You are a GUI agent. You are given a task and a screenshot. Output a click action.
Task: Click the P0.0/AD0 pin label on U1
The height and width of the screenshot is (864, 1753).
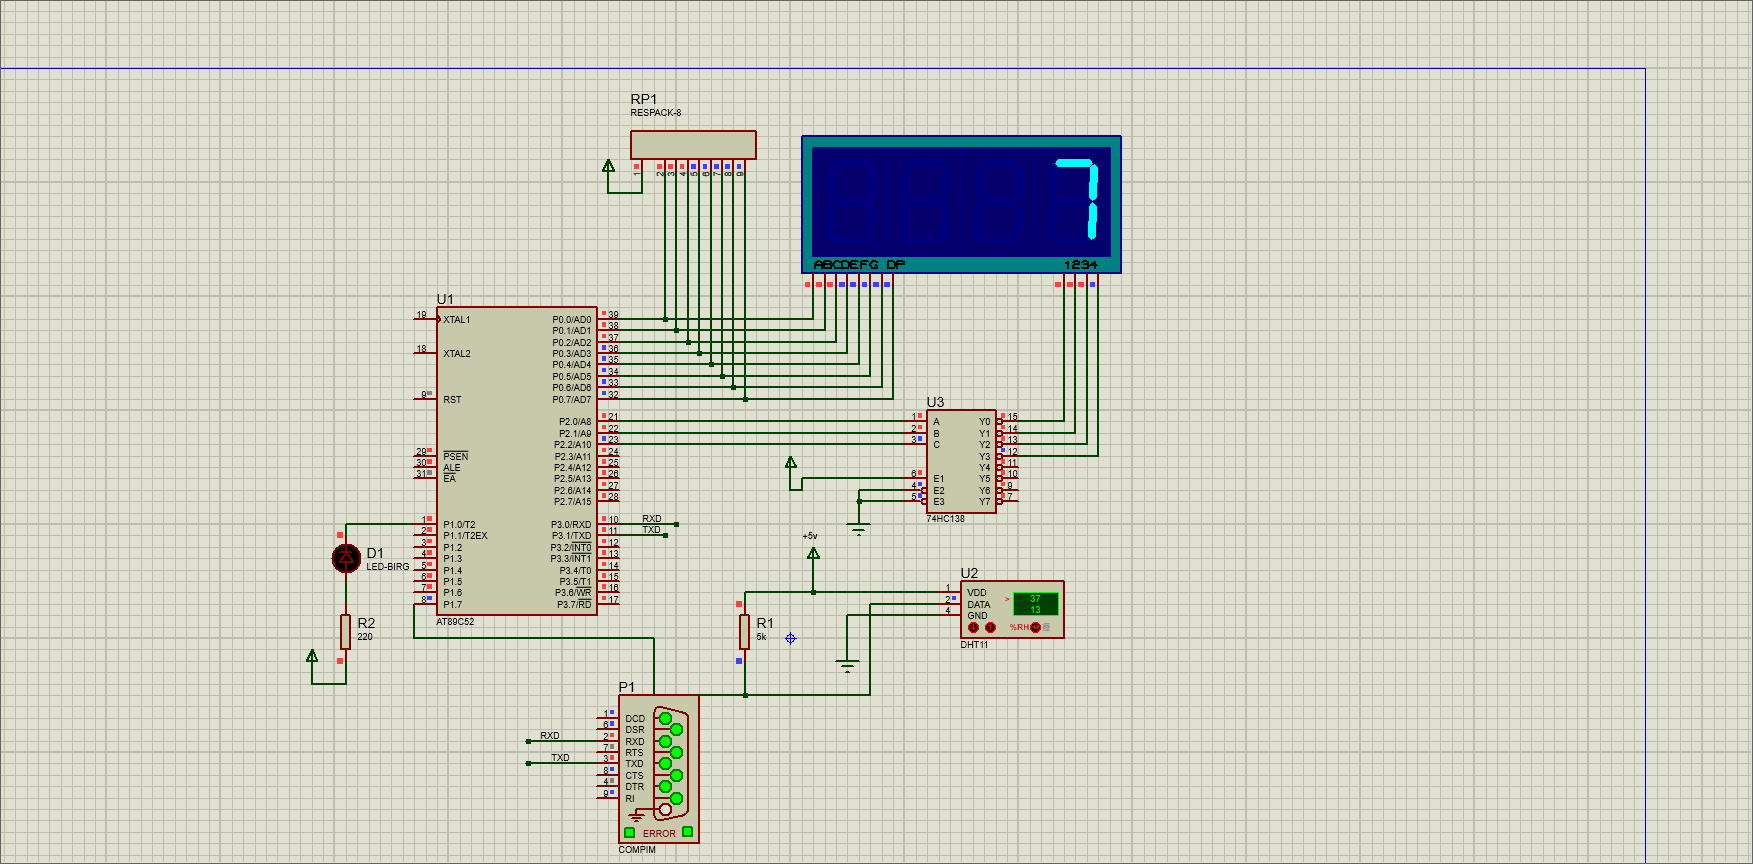click(572, 320)
